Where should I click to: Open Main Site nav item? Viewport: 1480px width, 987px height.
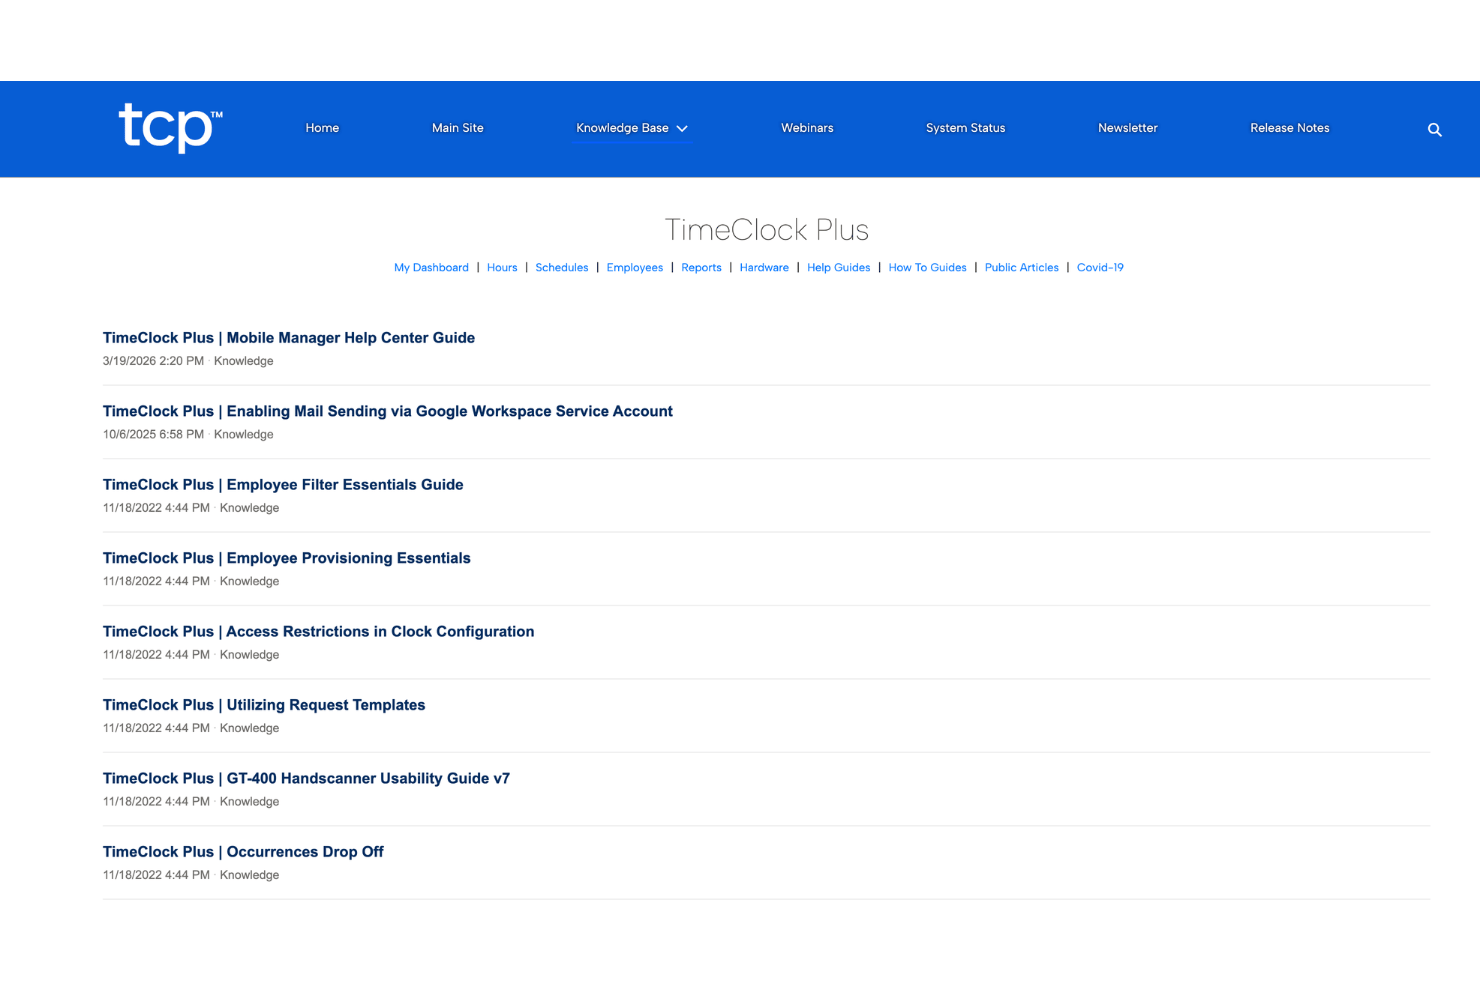coord(458,128)
